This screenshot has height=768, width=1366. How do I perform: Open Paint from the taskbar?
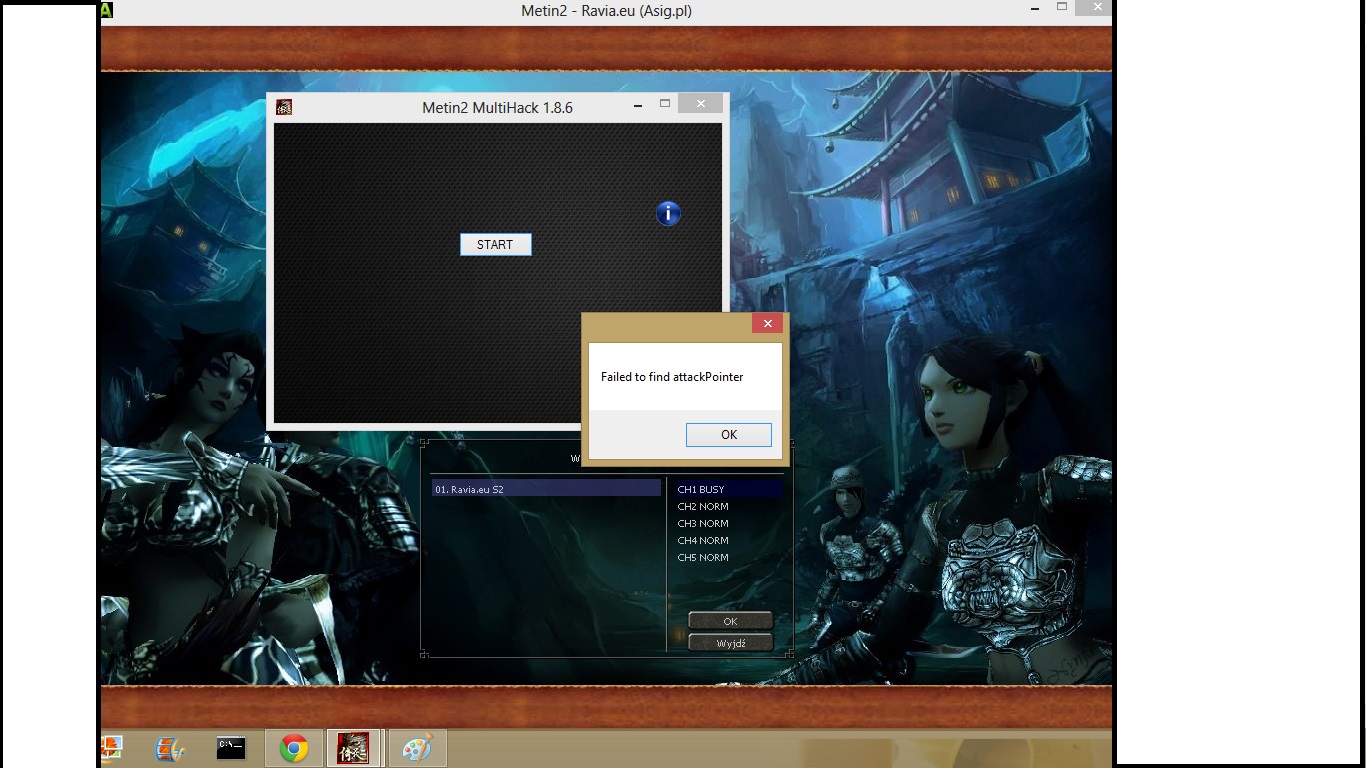417,748
